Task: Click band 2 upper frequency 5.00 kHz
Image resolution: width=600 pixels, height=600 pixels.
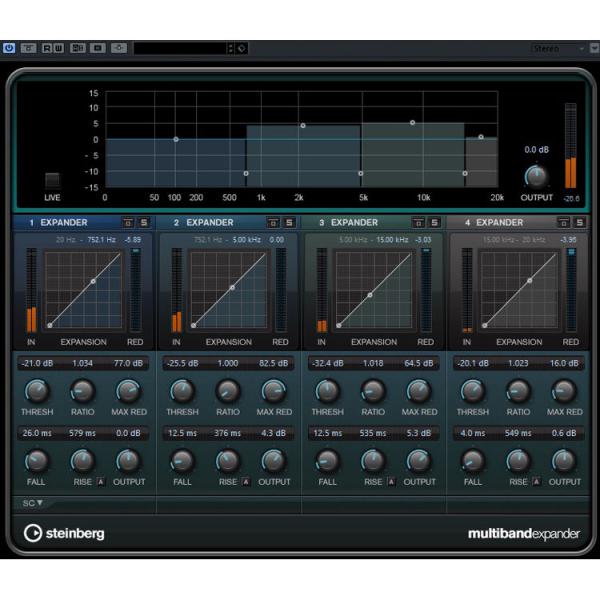Action: coord(246,240)
